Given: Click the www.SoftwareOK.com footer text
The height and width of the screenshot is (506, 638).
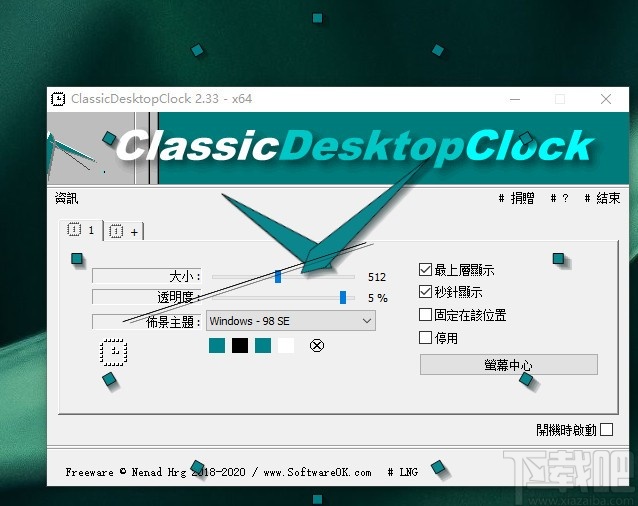Looking at the screenshot, I should coord(317,472).
